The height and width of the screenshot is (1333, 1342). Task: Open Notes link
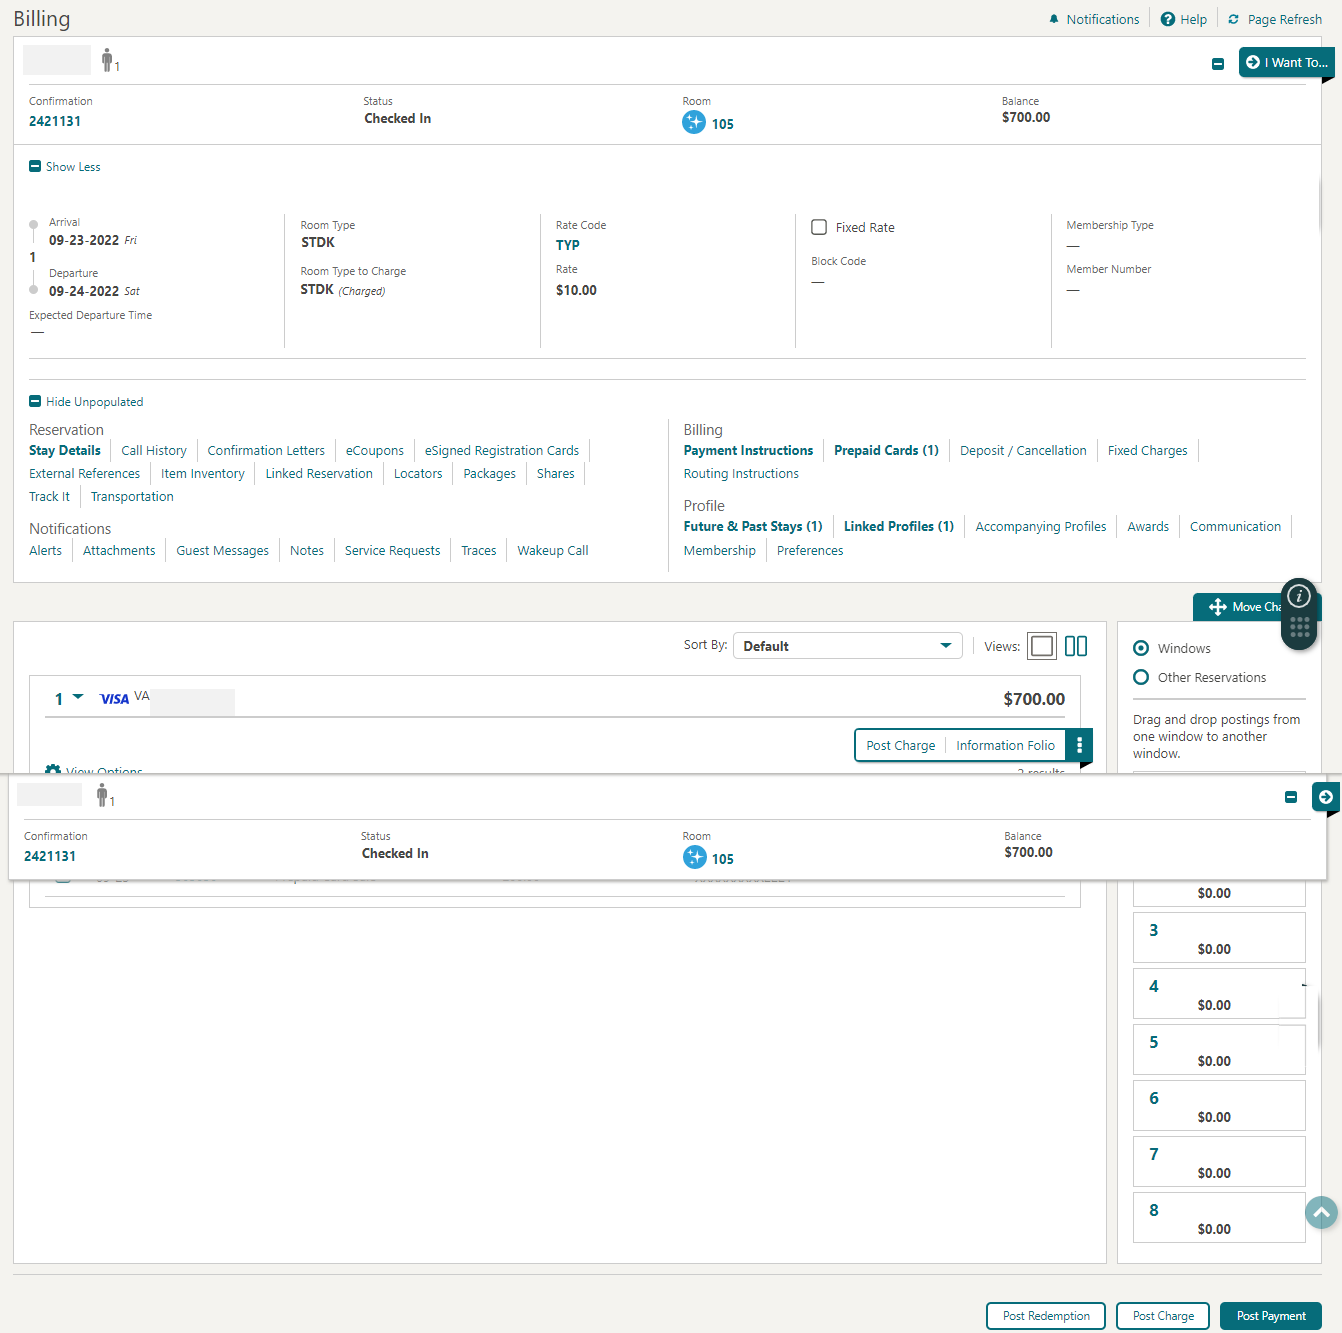pyautogui.click(x=307, y=551)
